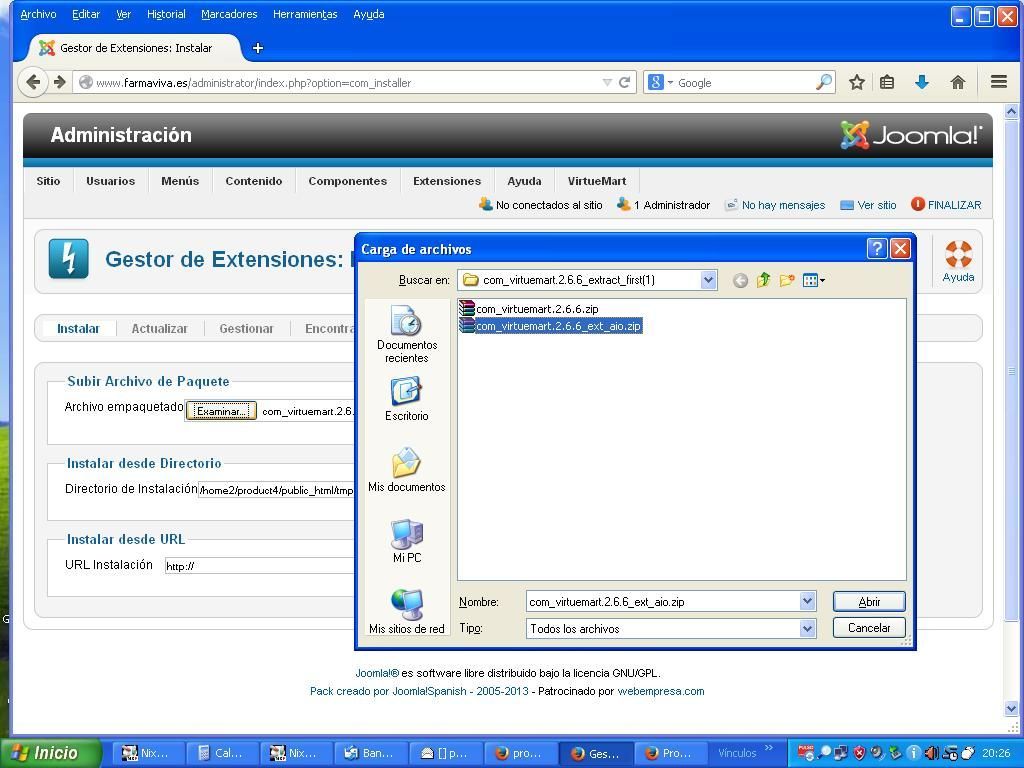Click the Directorio de Instalación field
Viewport: 1024px width, 768px height.
click(x=276, y=490)
